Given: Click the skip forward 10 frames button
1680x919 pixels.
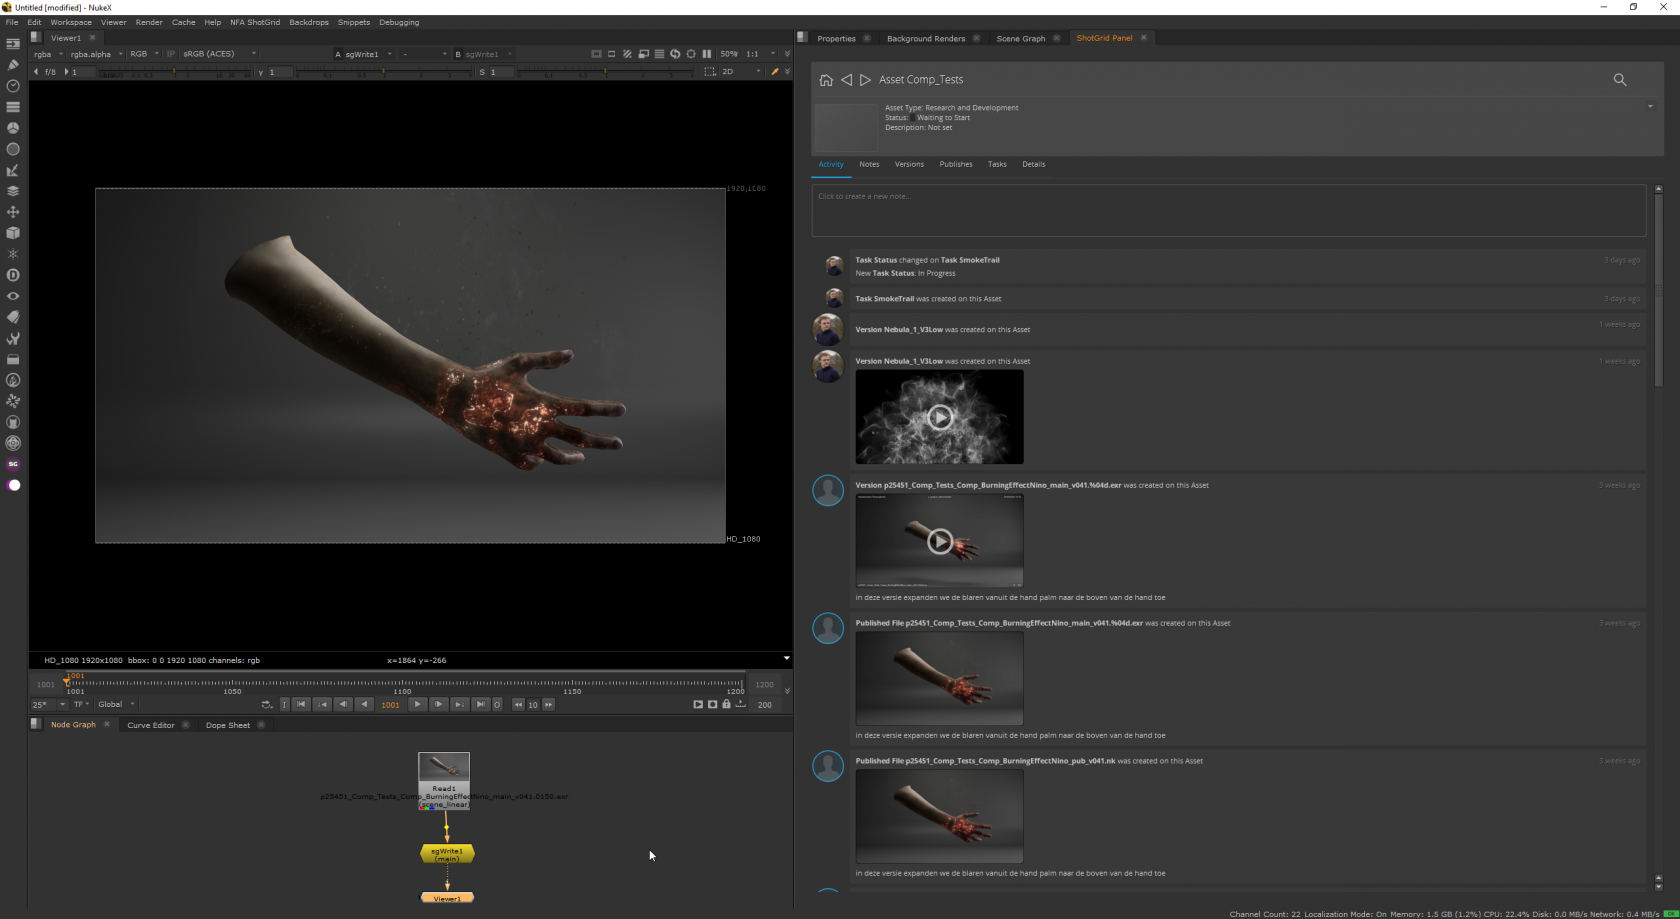Looking at the screenshot, I should [548, 705].
